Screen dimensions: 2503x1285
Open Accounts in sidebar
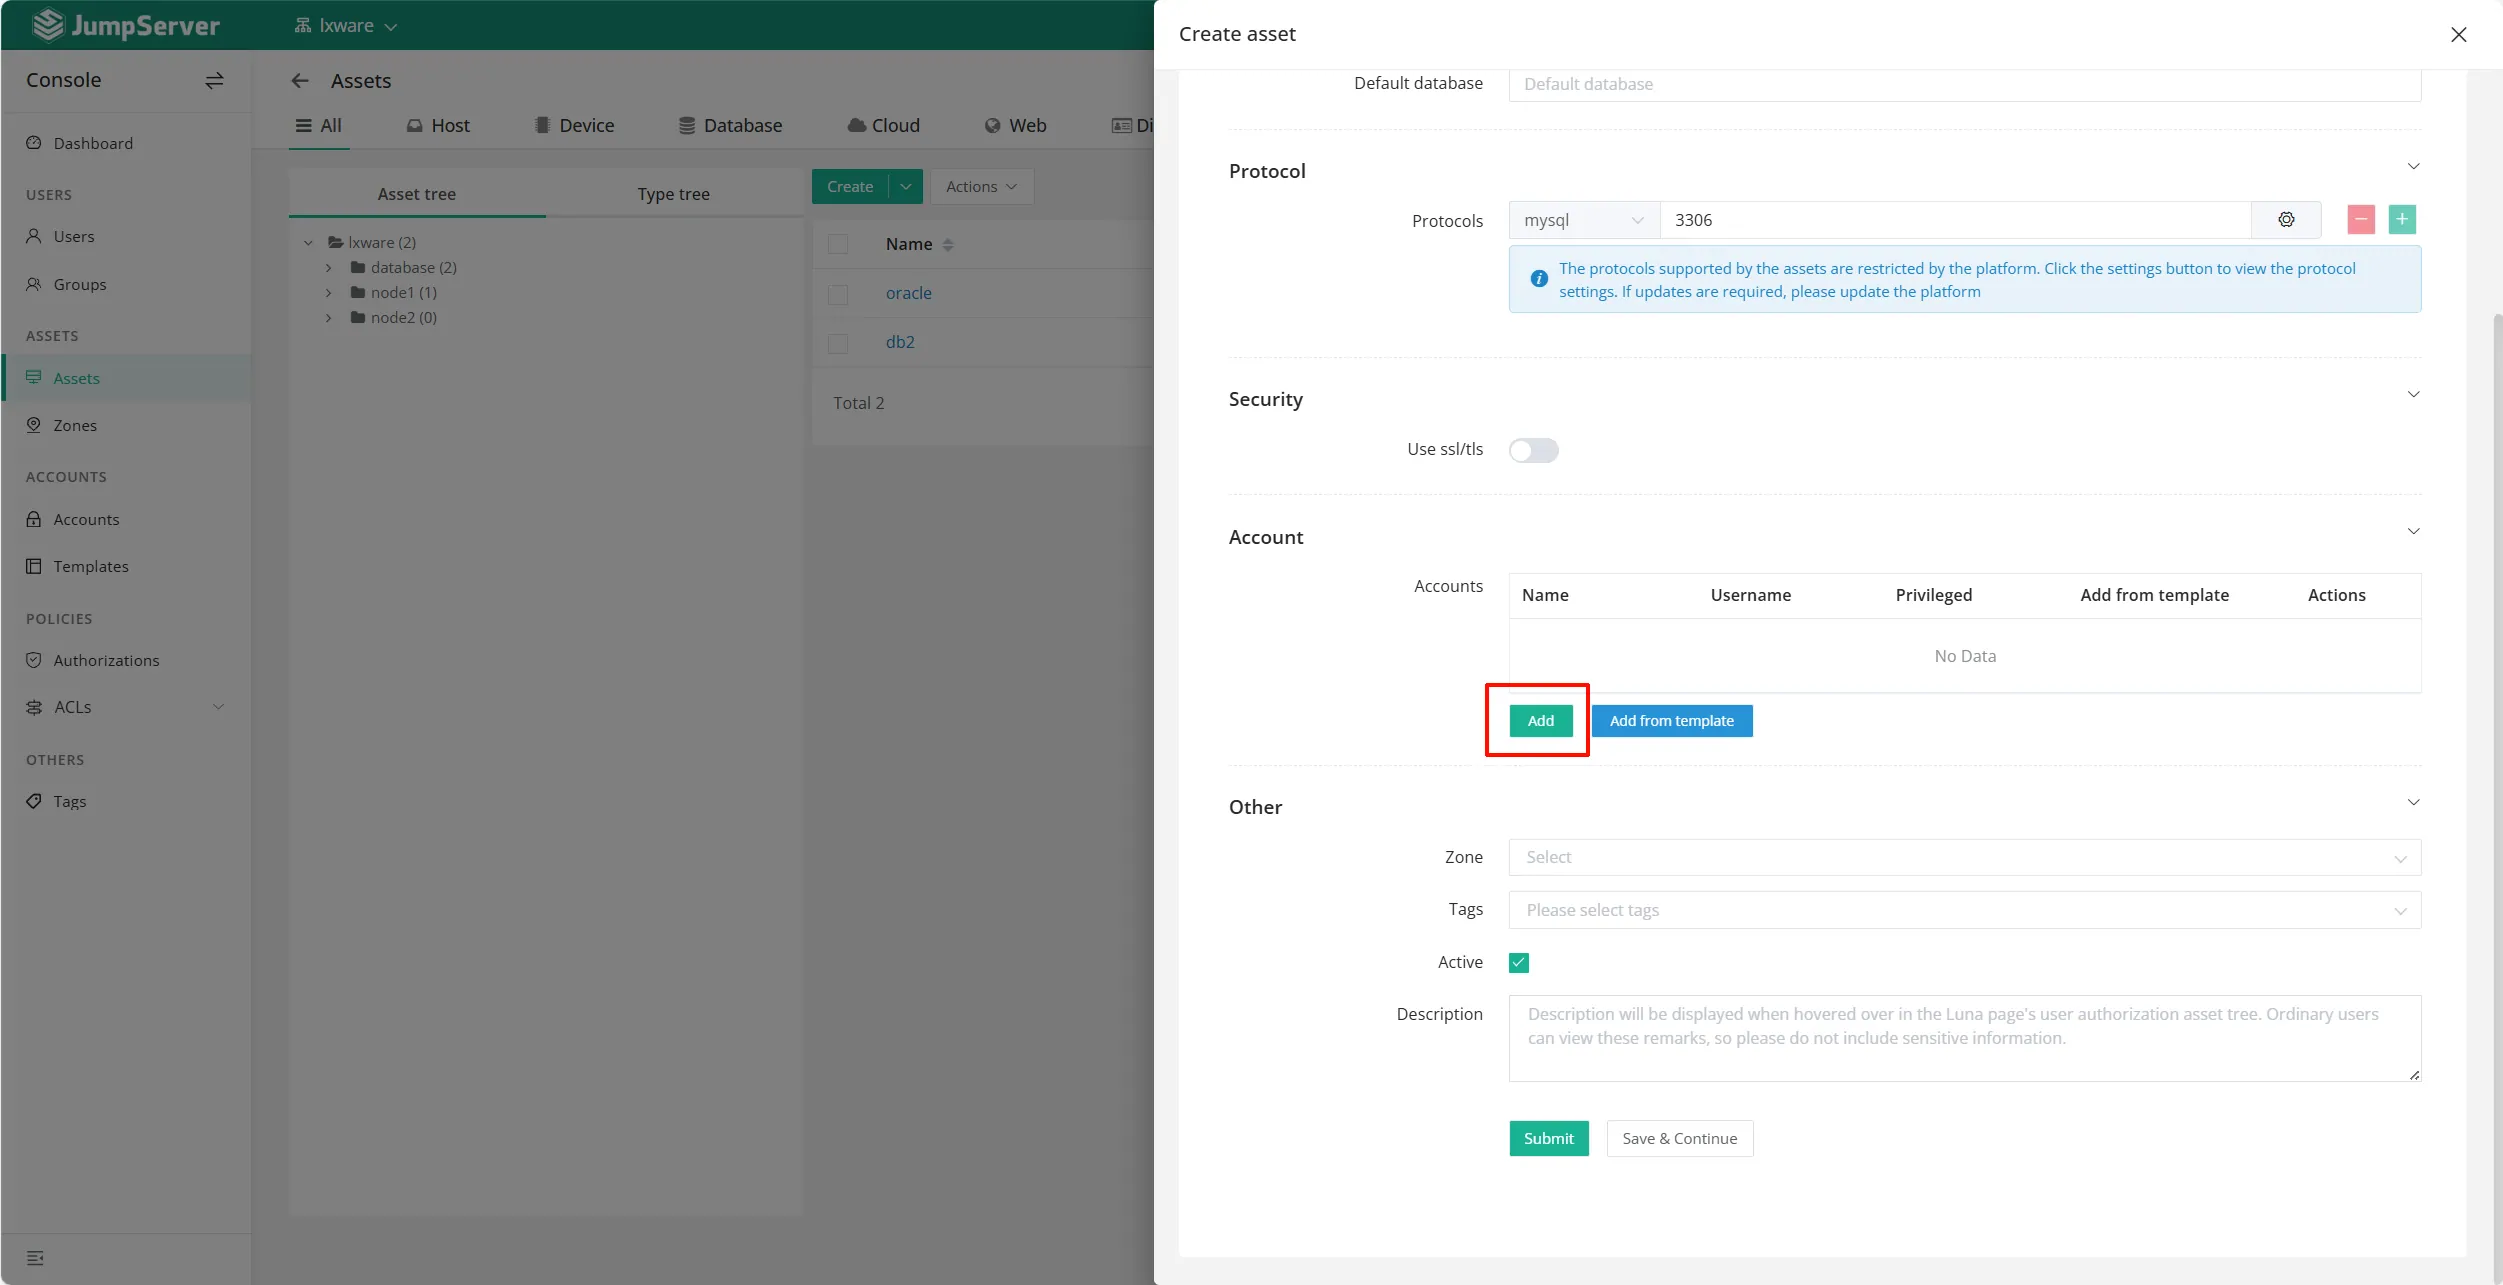click(x=125, y=519)
